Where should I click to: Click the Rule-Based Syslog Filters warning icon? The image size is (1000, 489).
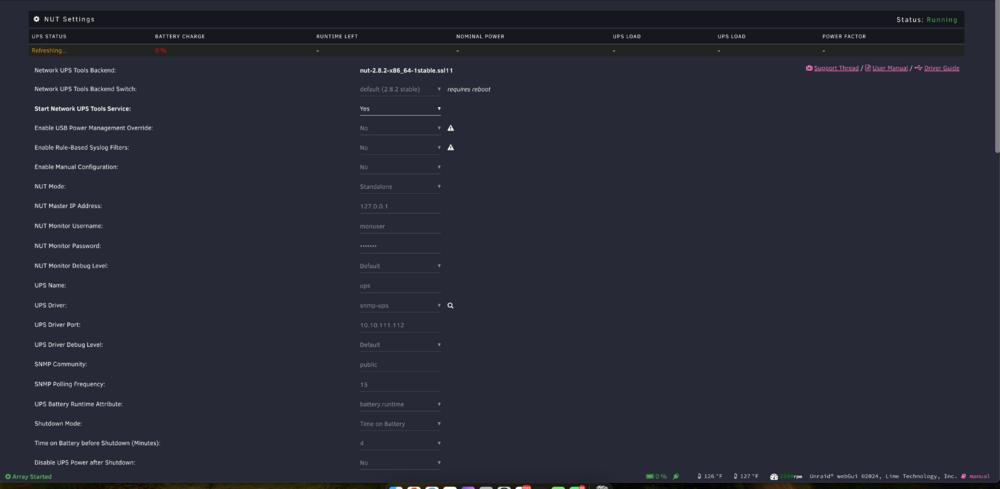click(450, 147)
